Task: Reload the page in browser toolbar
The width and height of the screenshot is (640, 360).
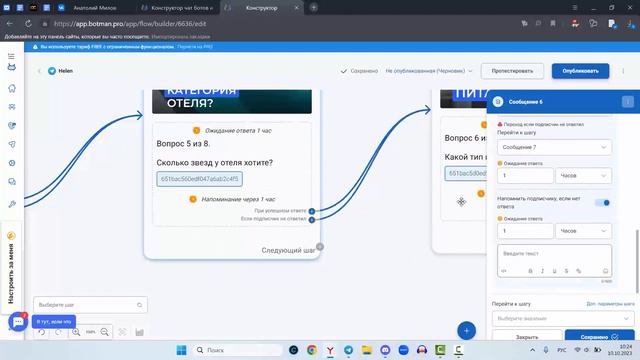Action: pos(28,24)
